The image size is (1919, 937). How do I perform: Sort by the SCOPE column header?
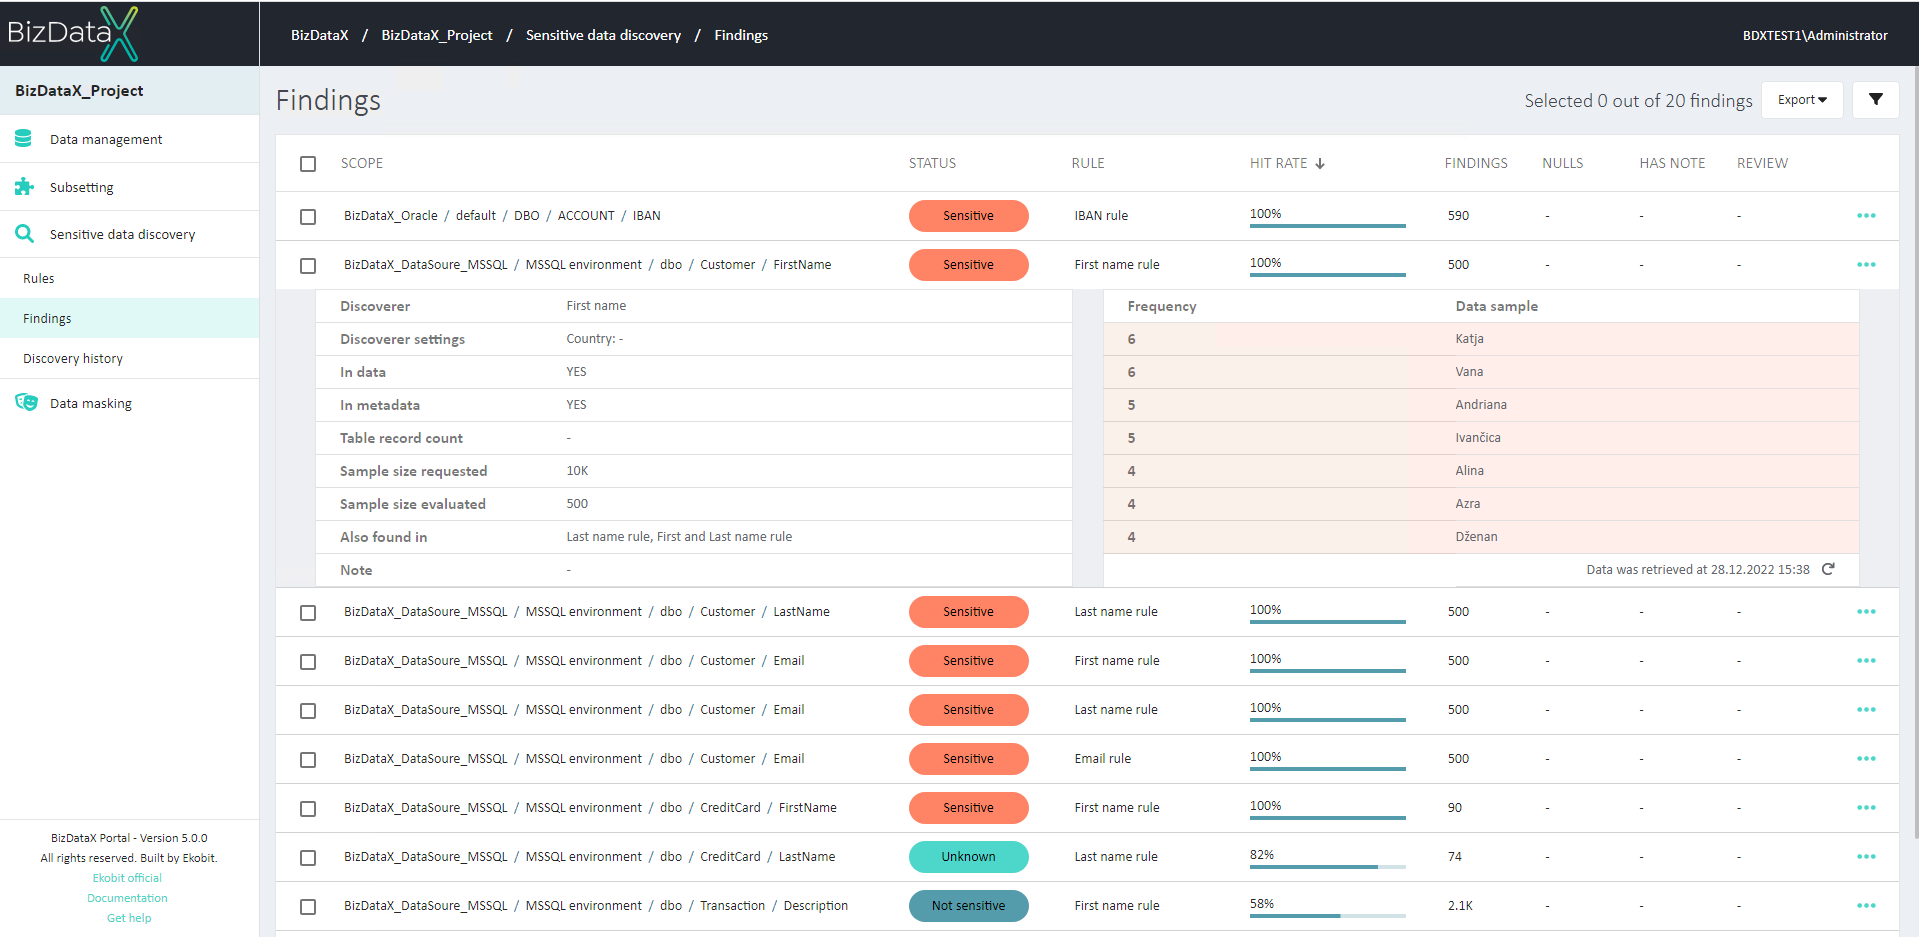tap(361, 164)
